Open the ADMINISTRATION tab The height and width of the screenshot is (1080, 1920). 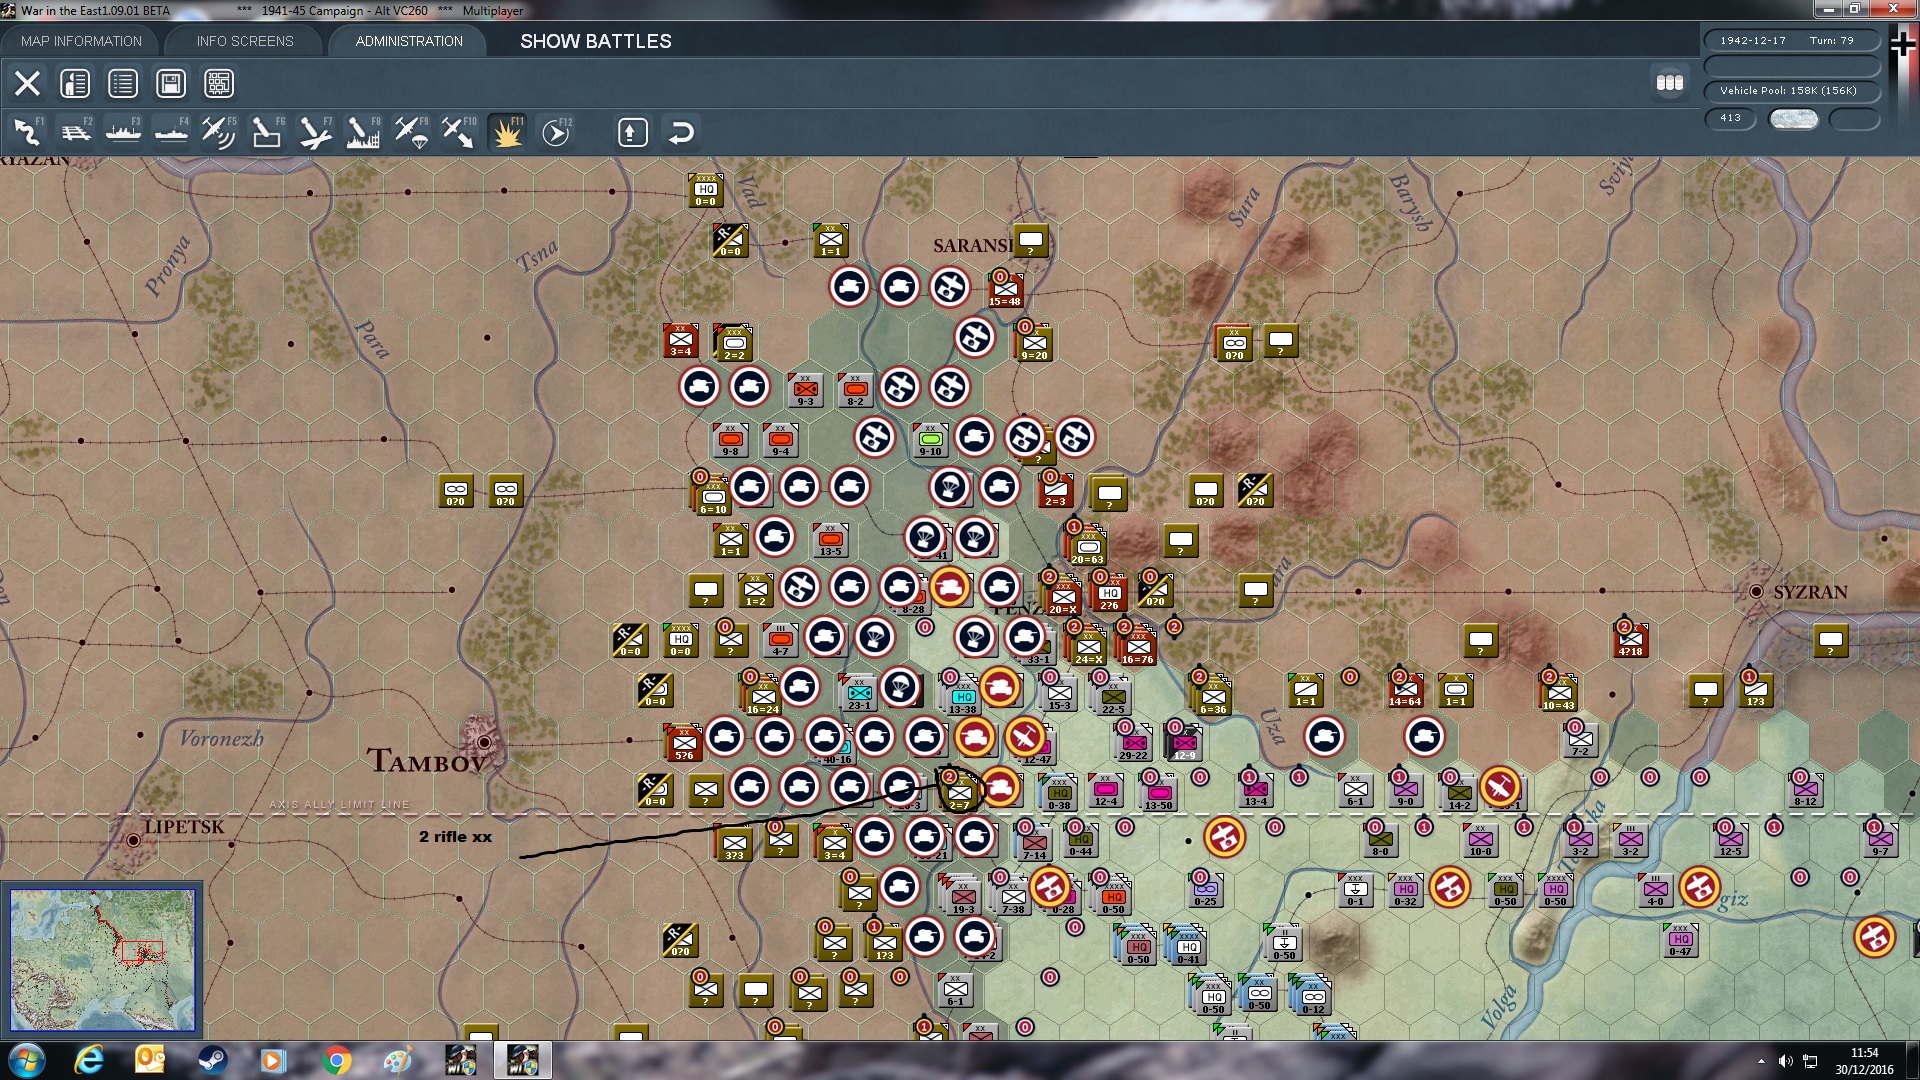[409, 41]
